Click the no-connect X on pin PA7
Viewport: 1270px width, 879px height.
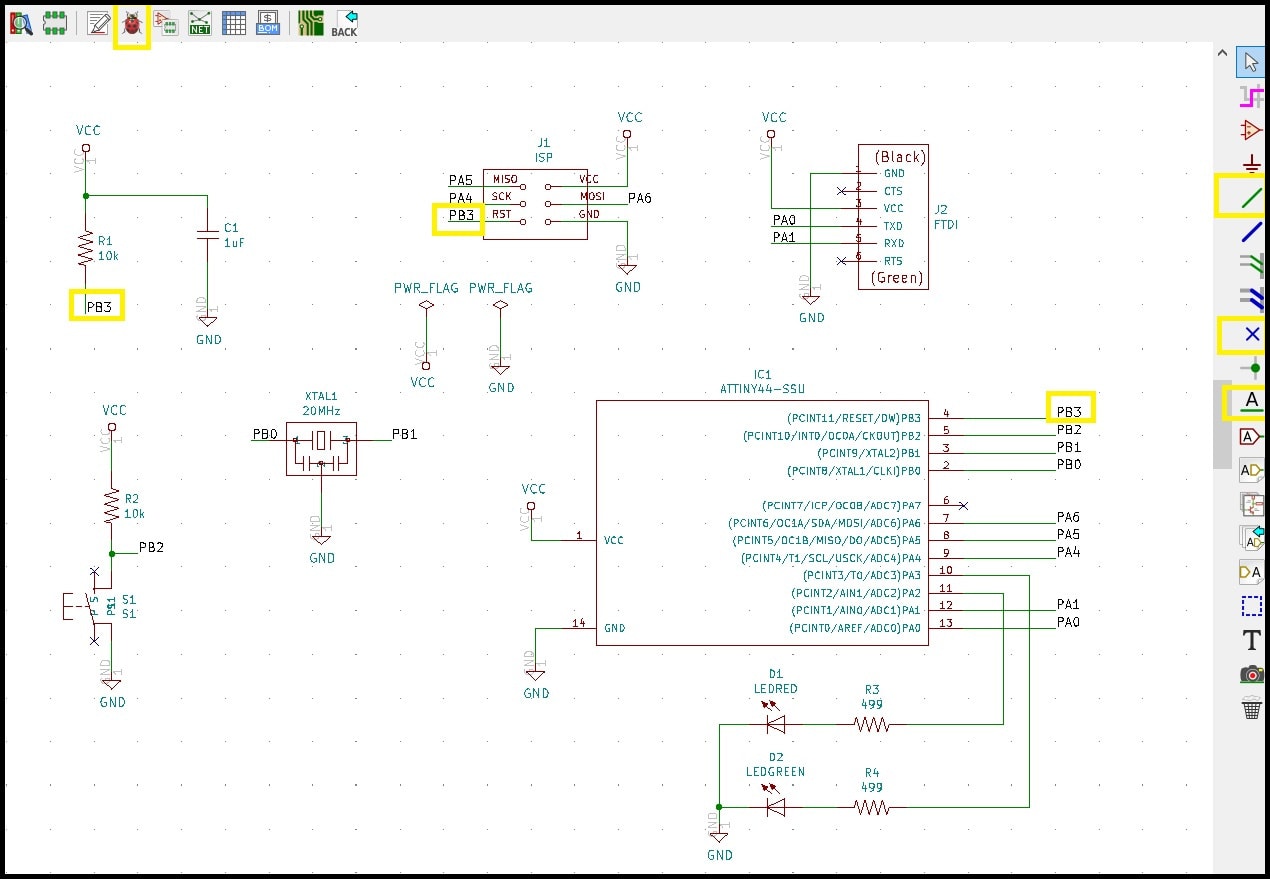pyautogui.click(x=962, y=506)
